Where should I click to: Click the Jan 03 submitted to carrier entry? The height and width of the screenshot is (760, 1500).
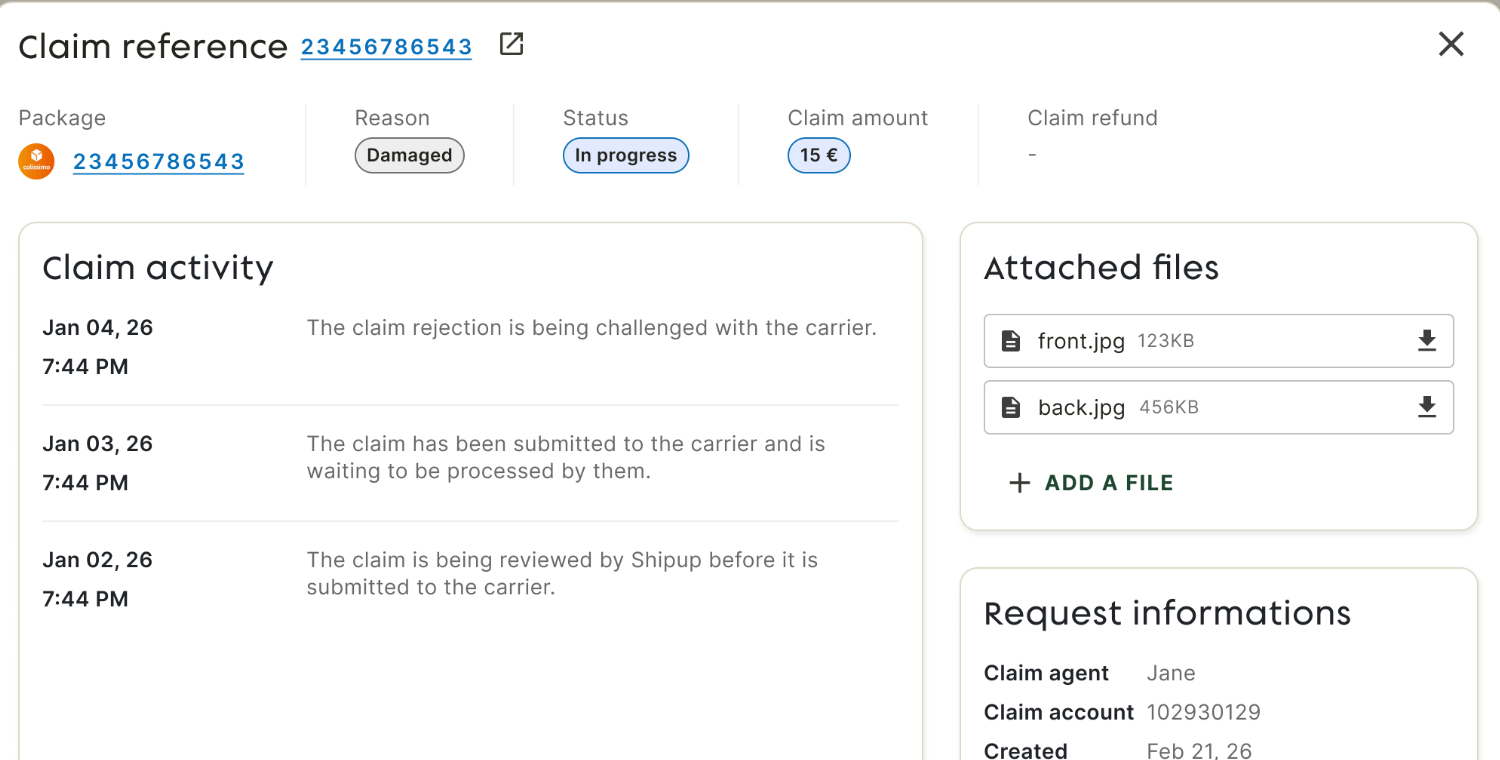coord(470,463)
